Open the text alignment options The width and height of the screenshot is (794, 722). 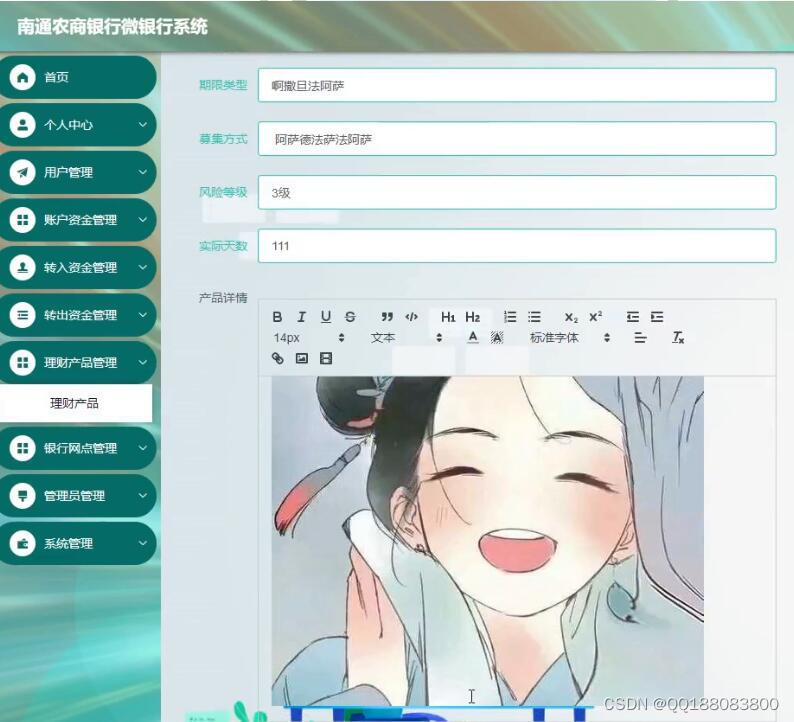coord(640,337)
